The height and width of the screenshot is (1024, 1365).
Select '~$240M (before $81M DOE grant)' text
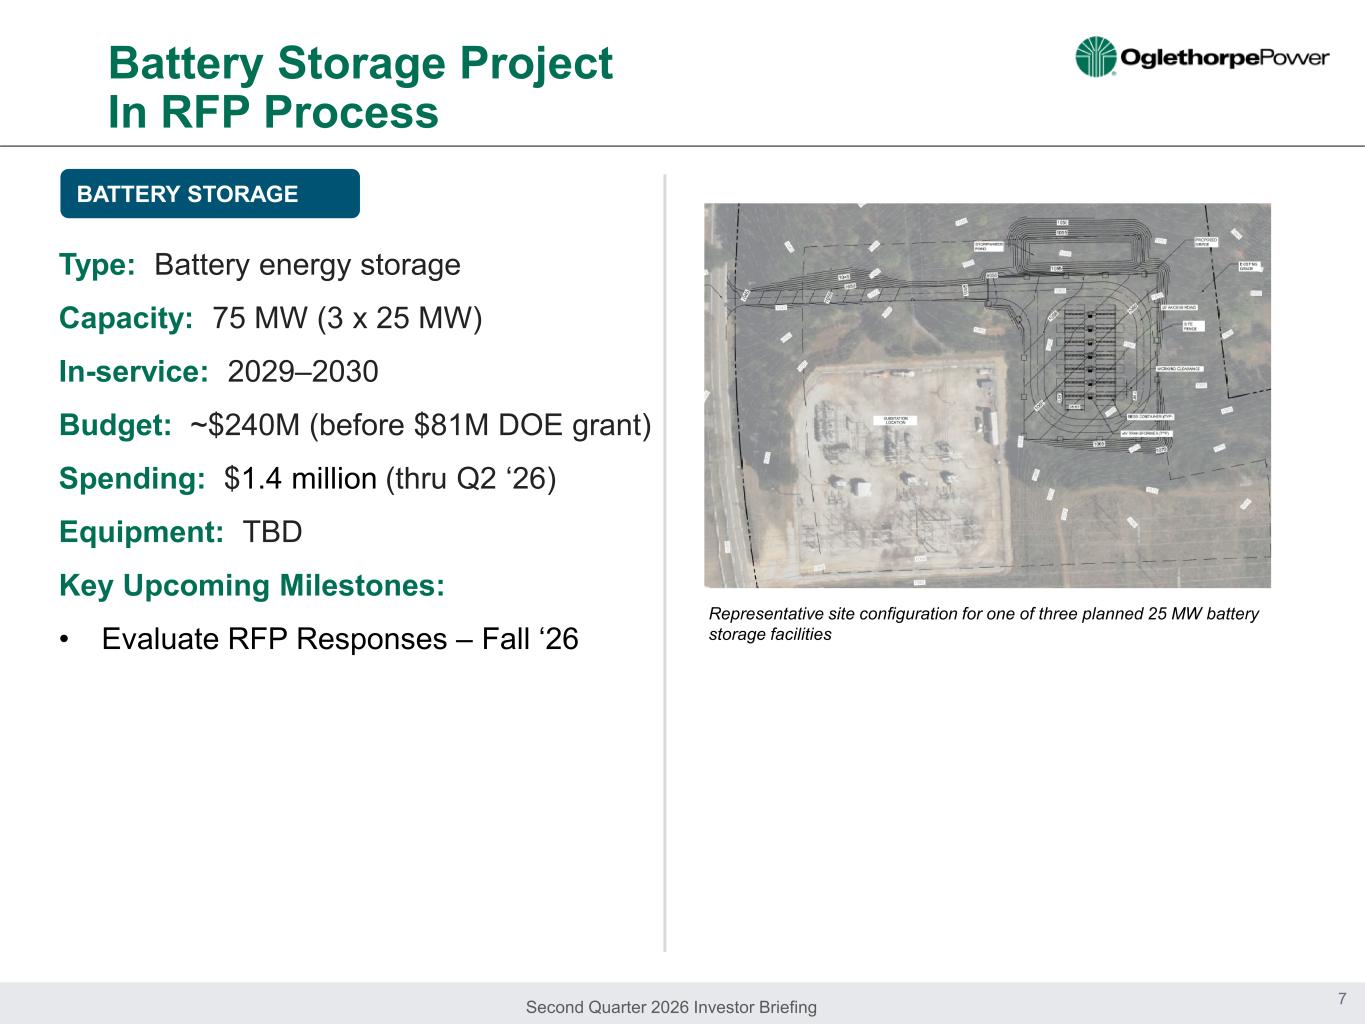click(x=421, y=425)
